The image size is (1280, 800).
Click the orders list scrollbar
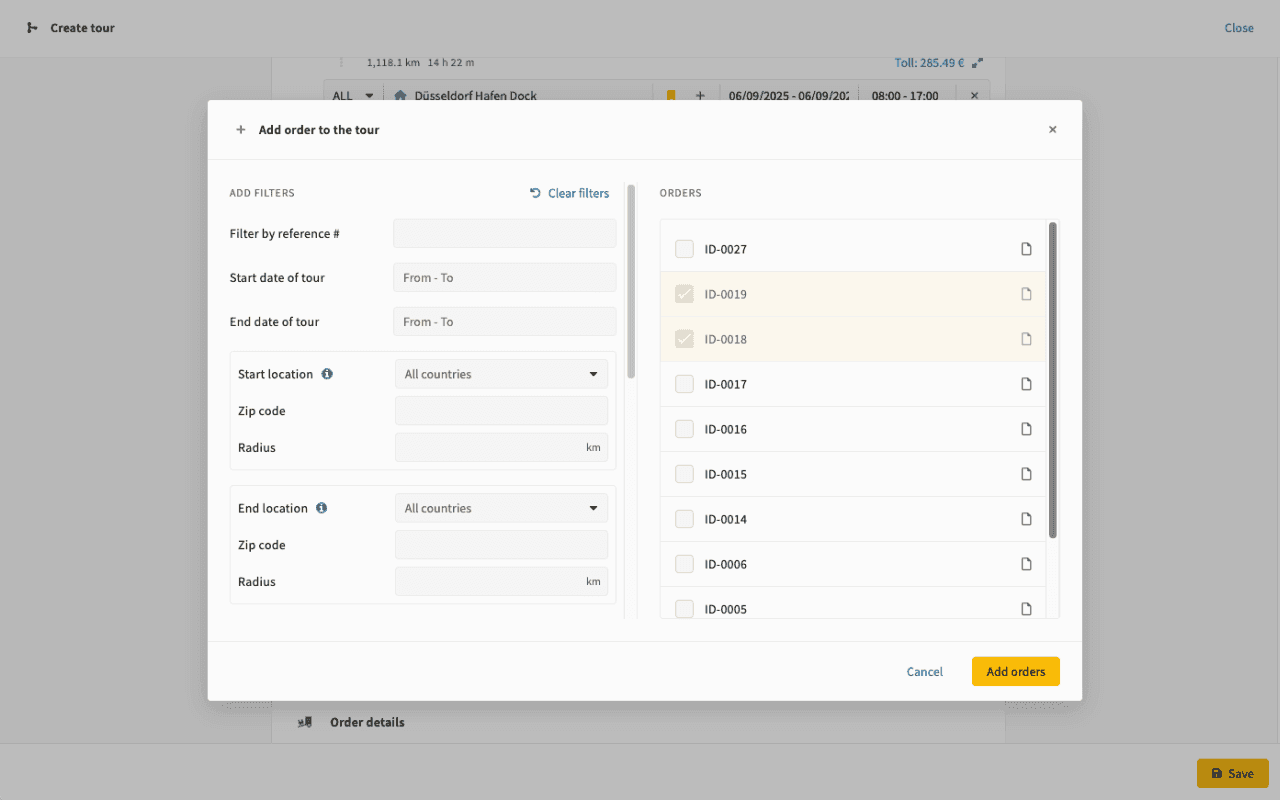pyautogui.click(x=1053, y=380)
